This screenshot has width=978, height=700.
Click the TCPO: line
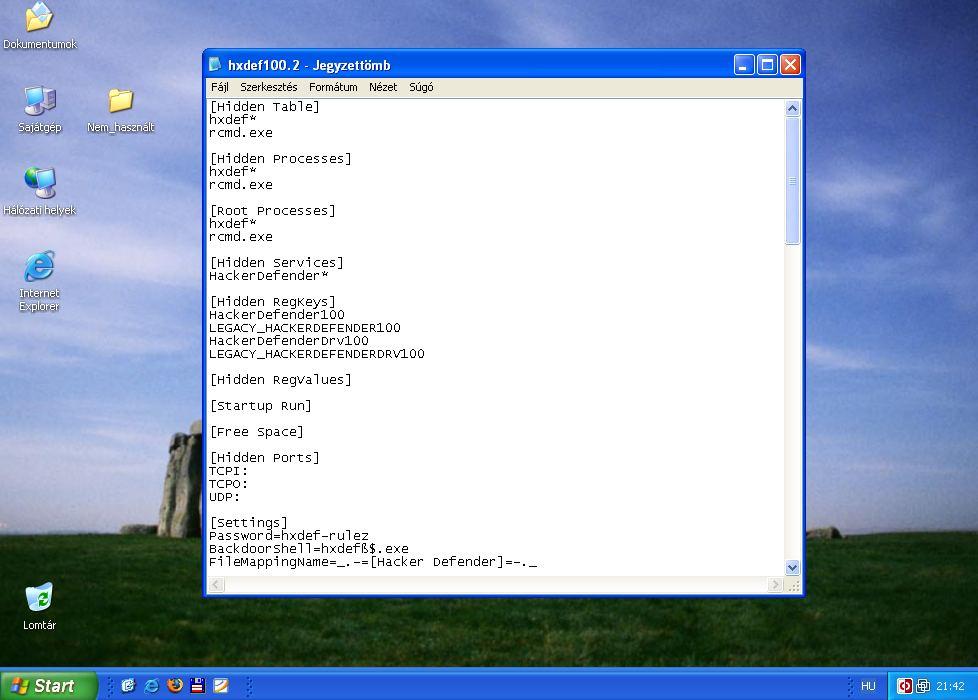coord(228,484)
